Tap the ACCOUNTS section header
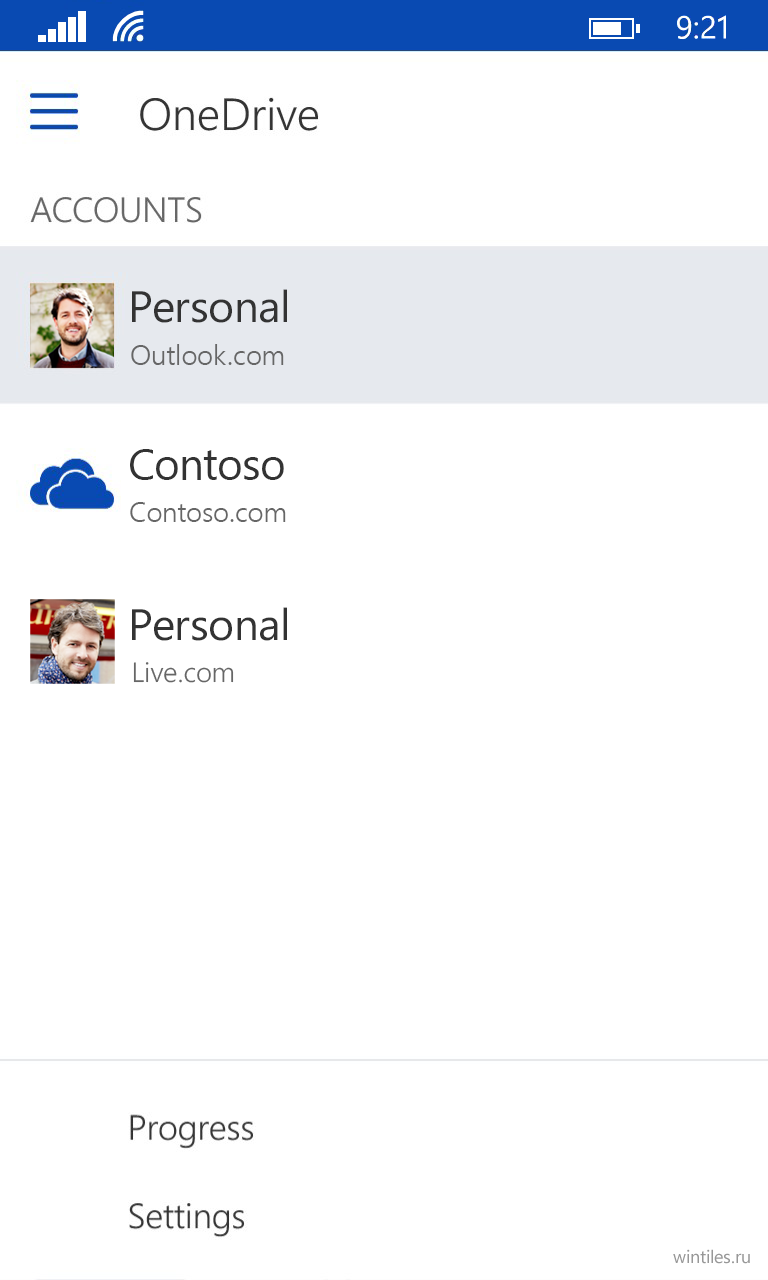 (117, 210)
